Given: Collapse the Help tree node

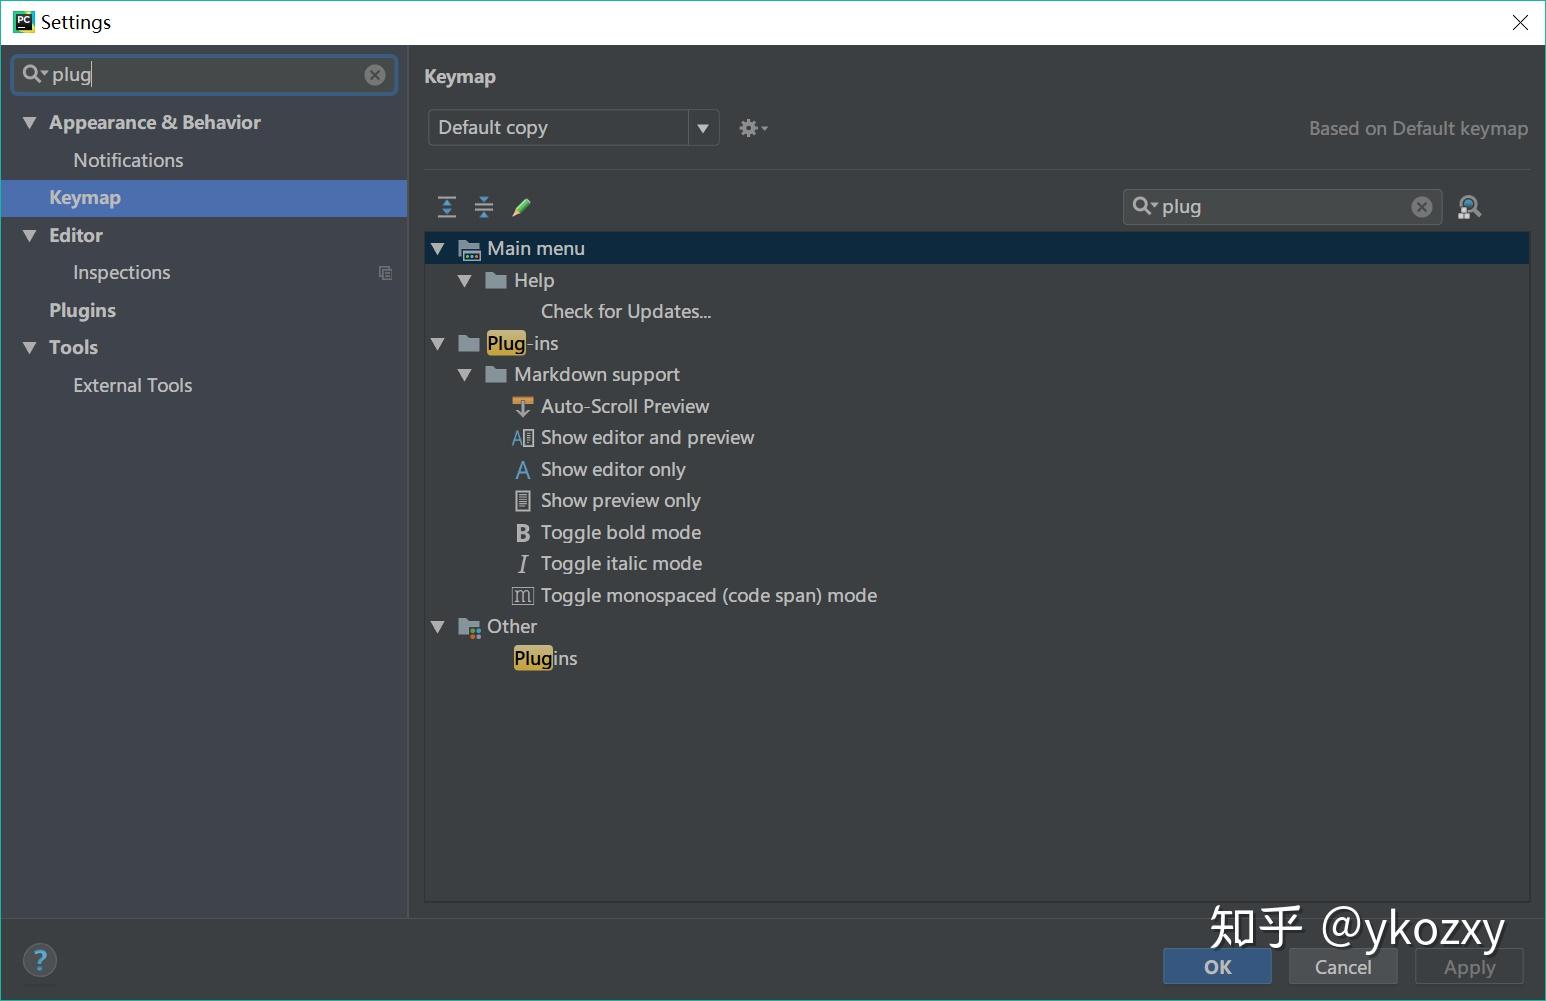Looking at the screenshot, I should click(x=465, y=281).
